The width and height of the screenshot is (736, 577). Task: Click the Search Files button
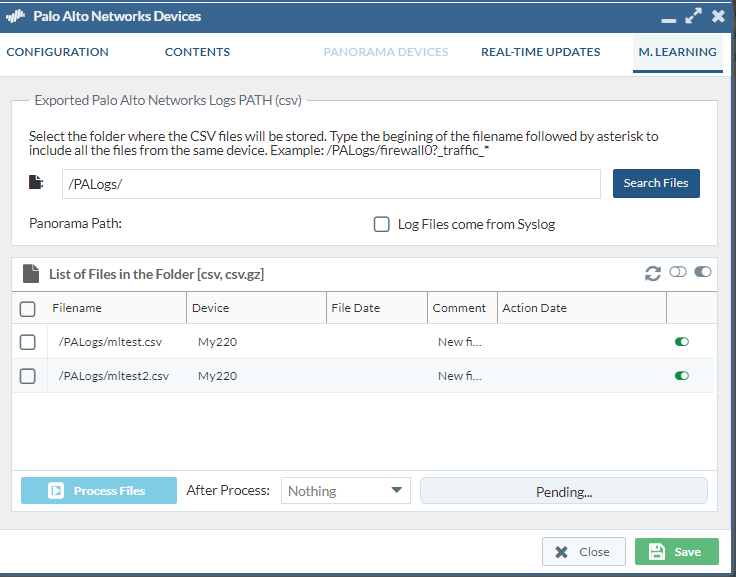(656, 183)
